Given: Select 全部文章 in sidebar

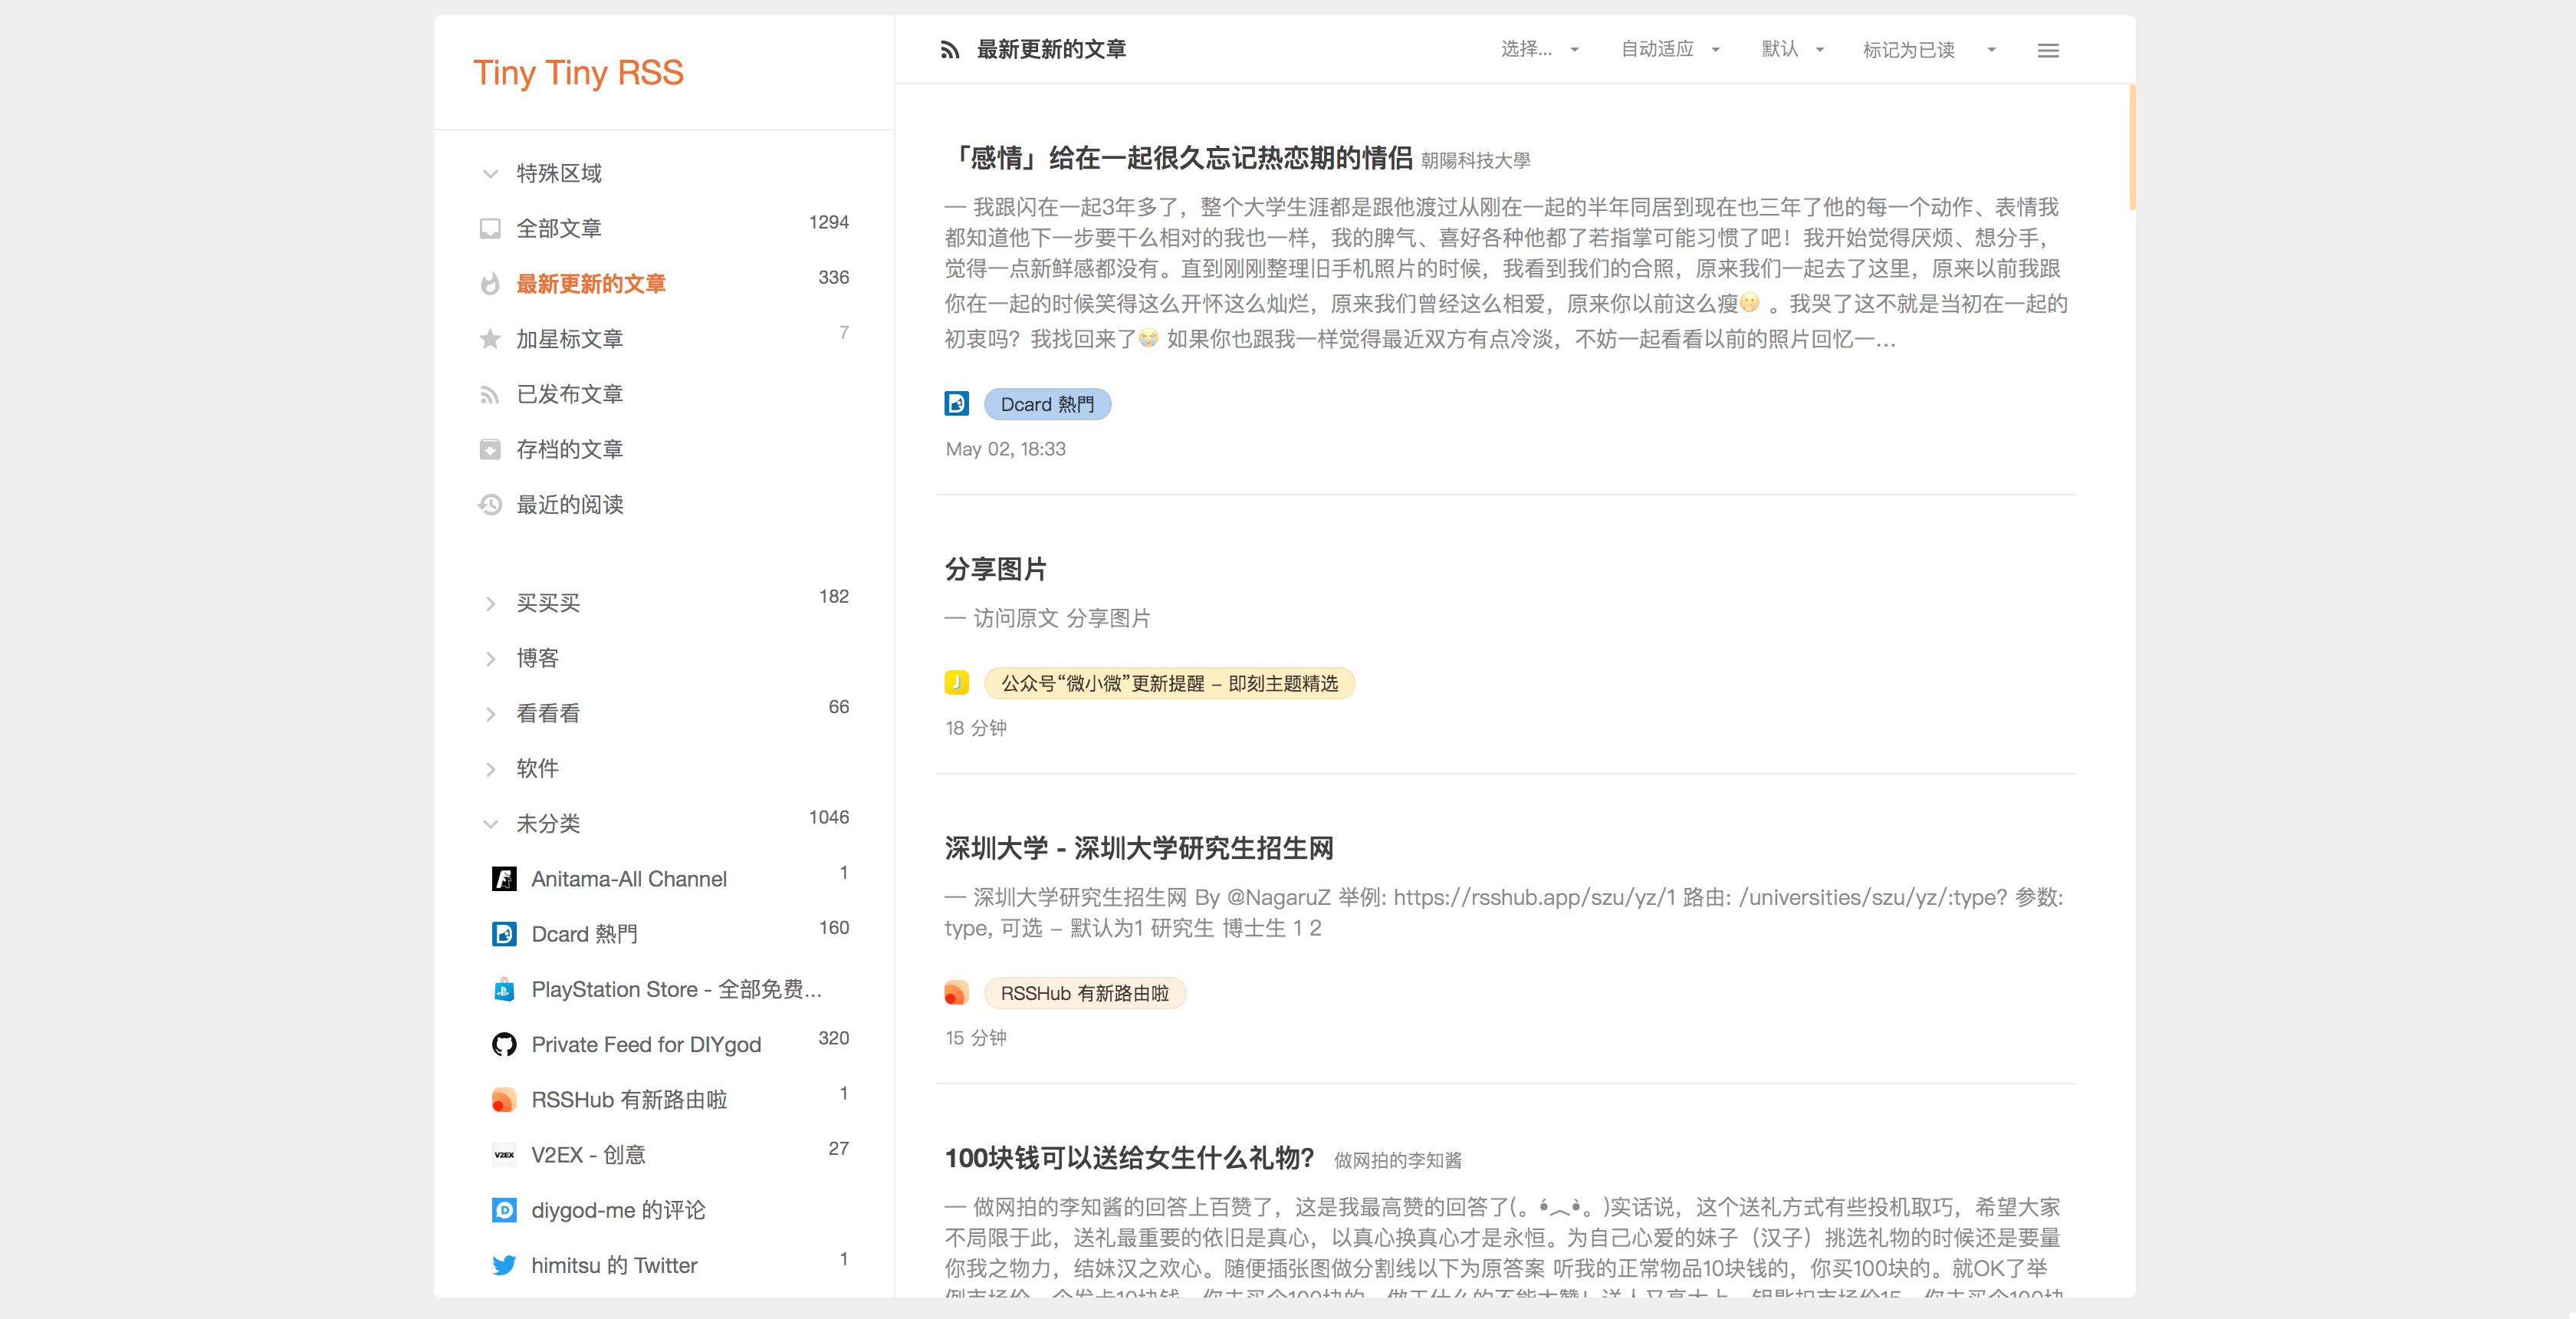Looking at the screenshot, I should pyautogui.click(x=559, y=228).
